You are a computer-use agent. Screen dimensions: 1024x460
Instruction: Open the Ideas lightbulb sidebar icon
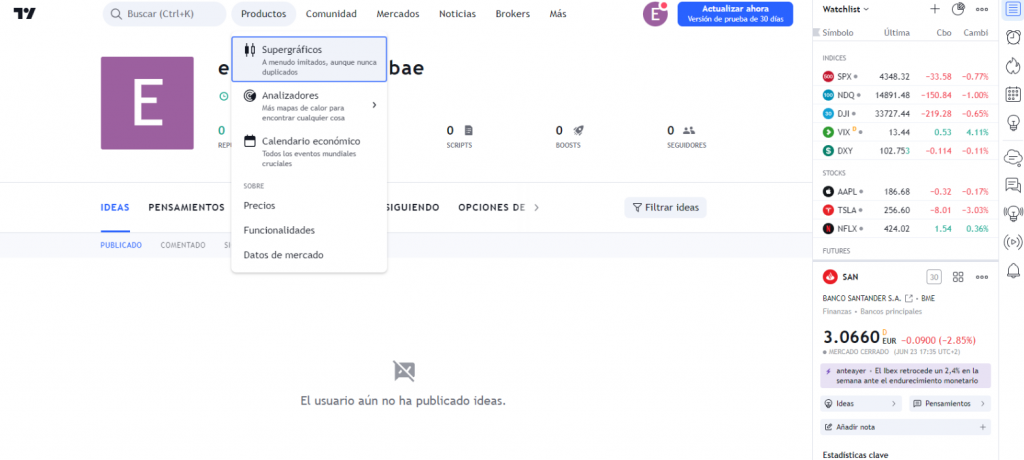1013,122
